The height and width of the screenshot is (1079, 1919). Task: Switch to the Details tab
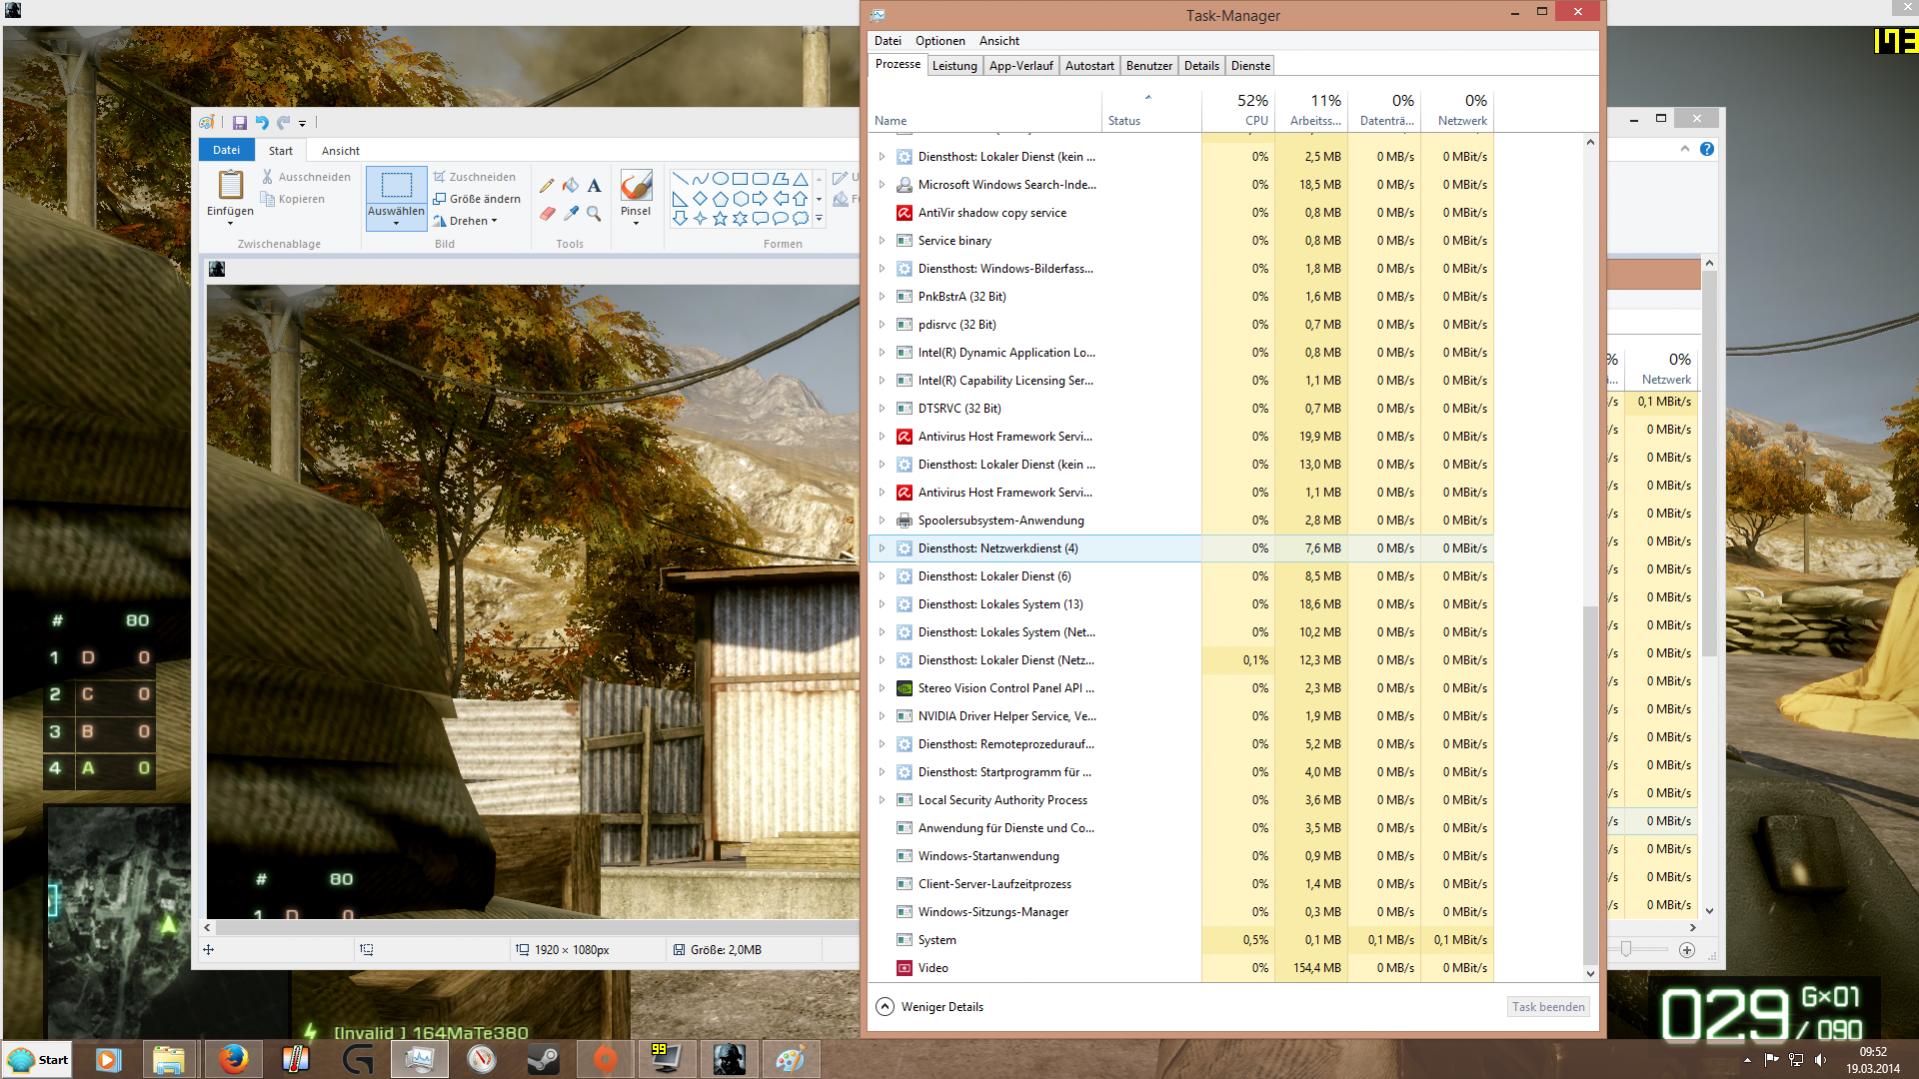1201,66
